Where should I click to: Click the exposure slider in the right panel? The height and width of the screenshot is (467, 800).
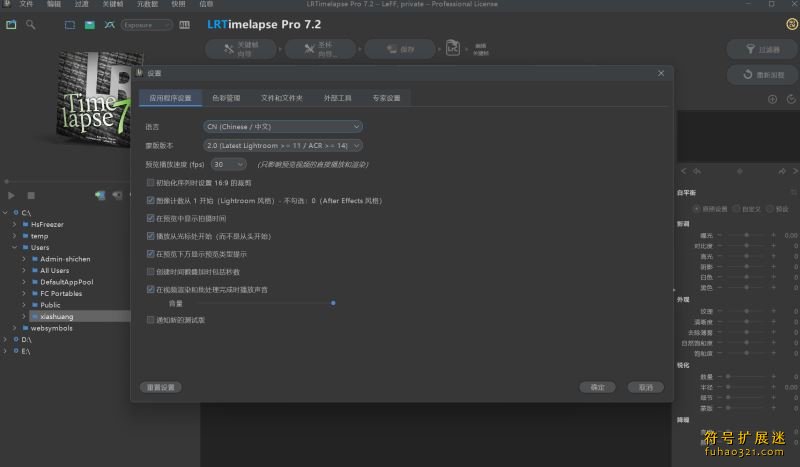tap(746, 235)
